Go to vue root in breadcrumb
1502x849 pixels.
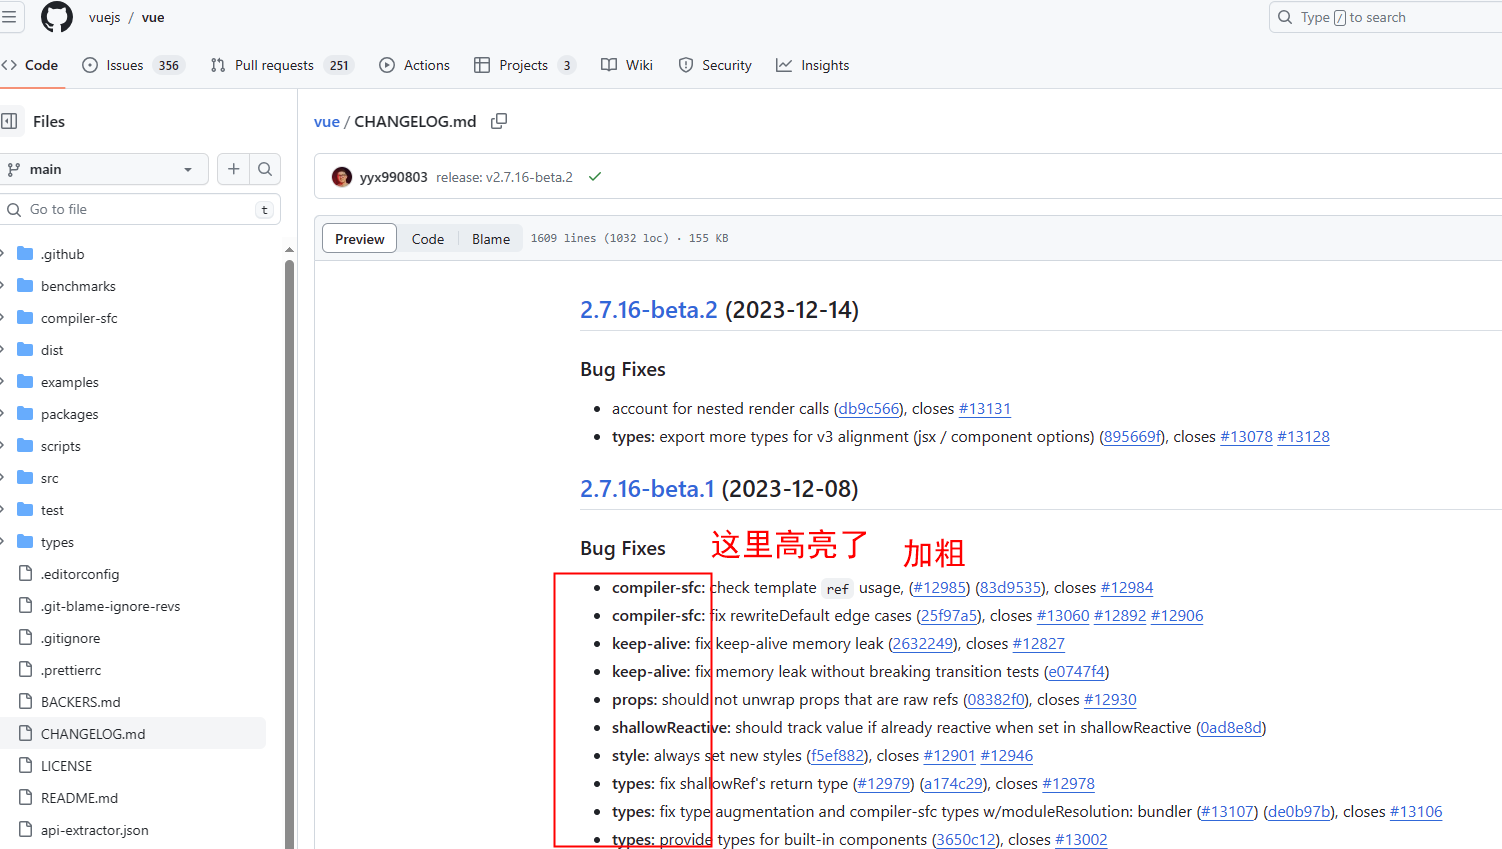(327, 121)
